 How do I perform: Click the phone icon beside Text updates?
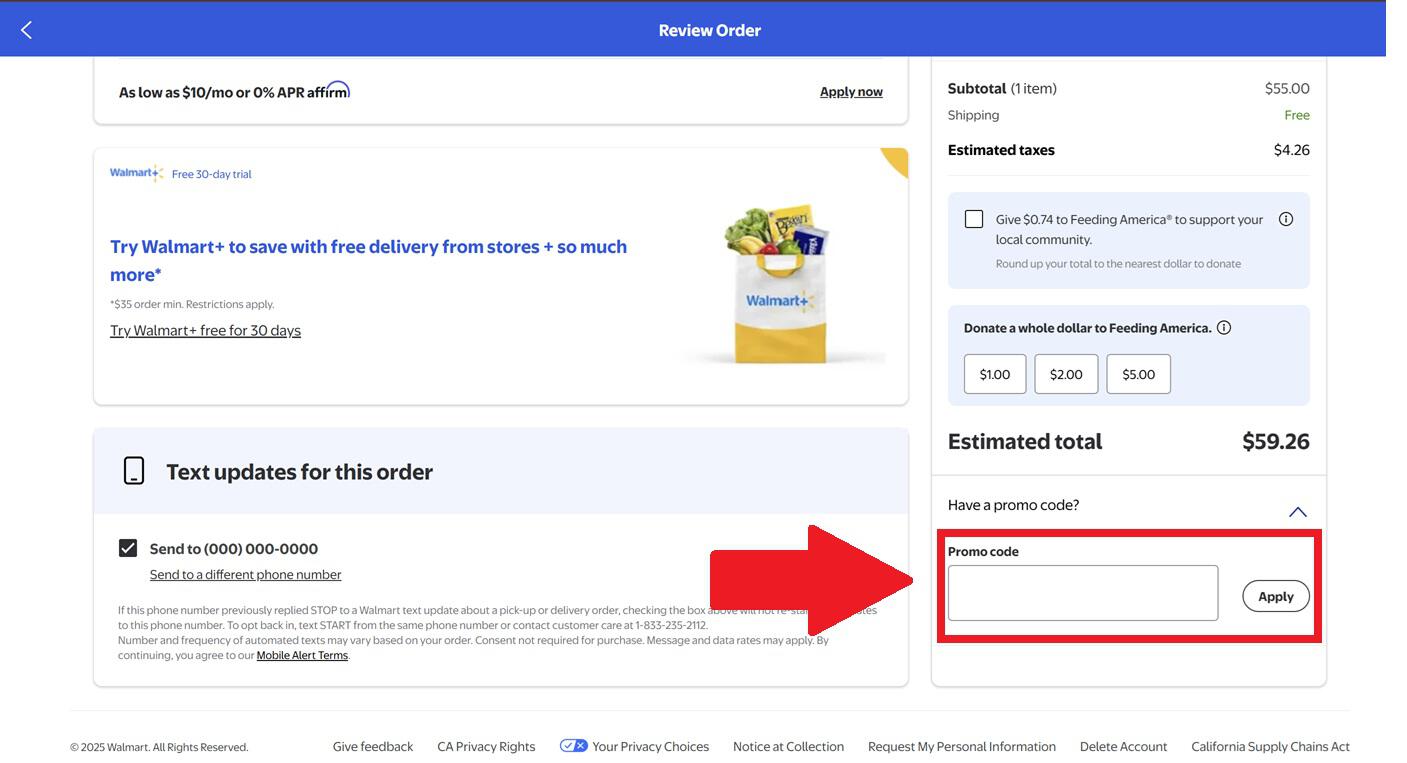[133, 471]
